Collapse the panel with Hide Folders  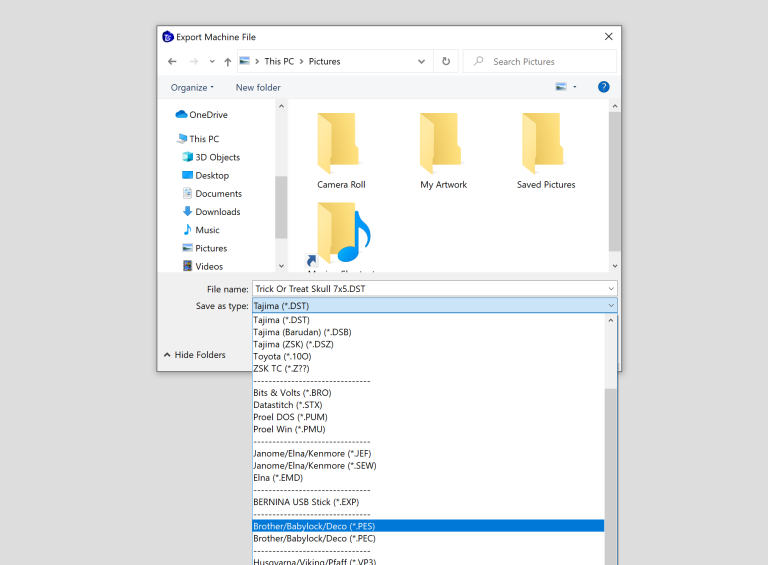pos(194,354)
